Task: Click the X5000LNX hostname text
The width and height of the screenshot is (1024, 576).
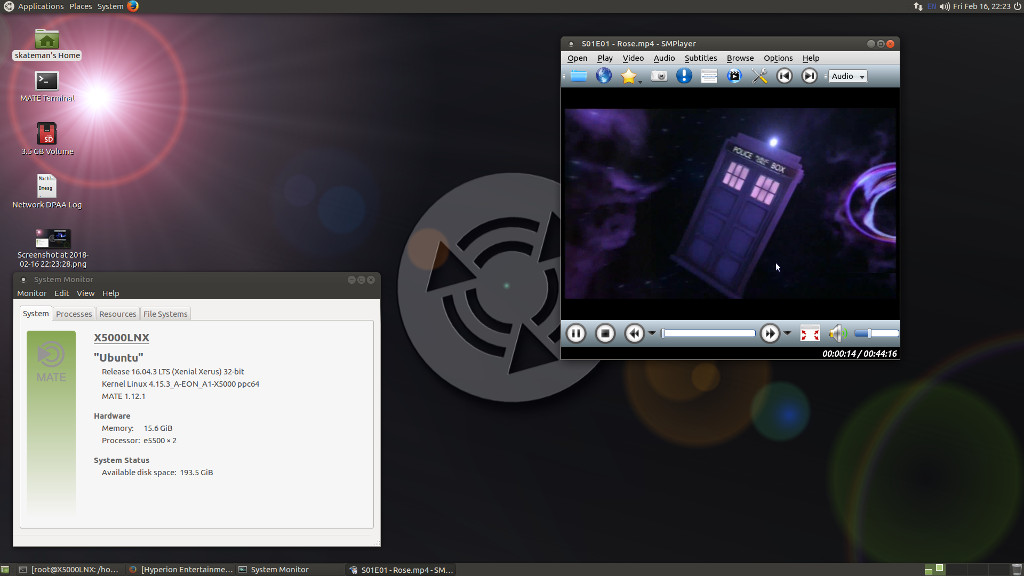Action: [121, 338]
